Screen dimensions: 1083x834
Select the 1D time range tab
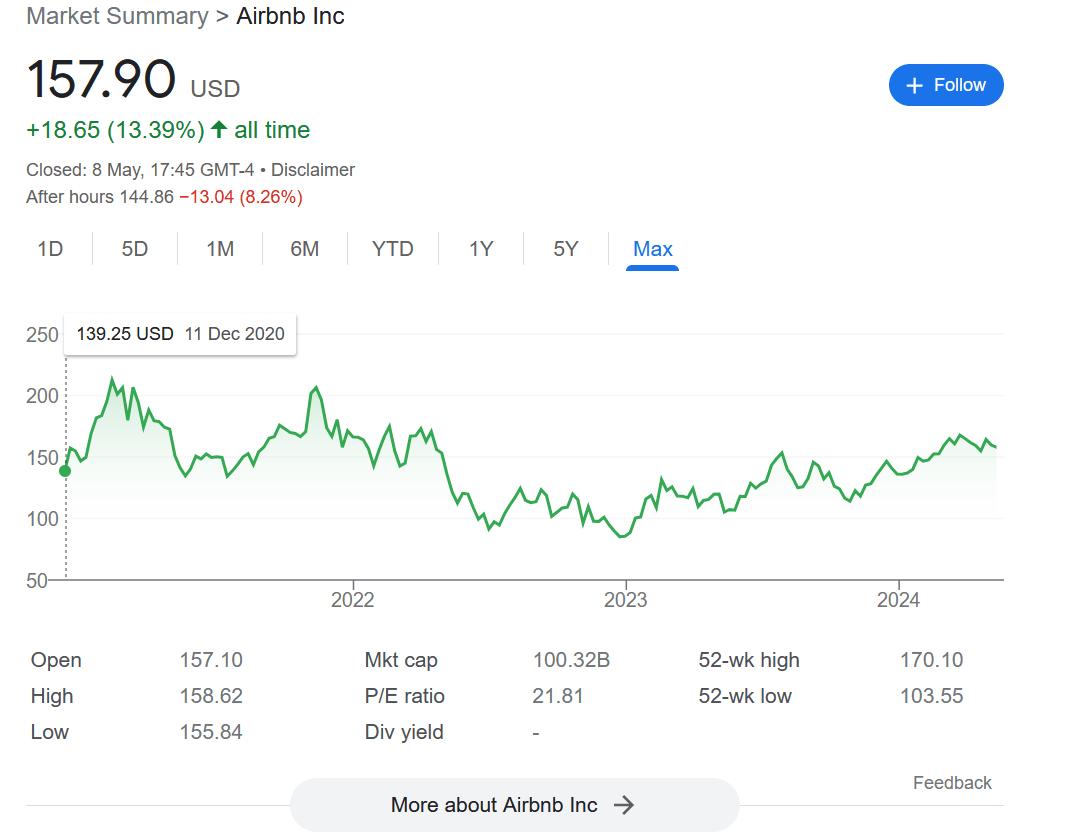[50, 249]
